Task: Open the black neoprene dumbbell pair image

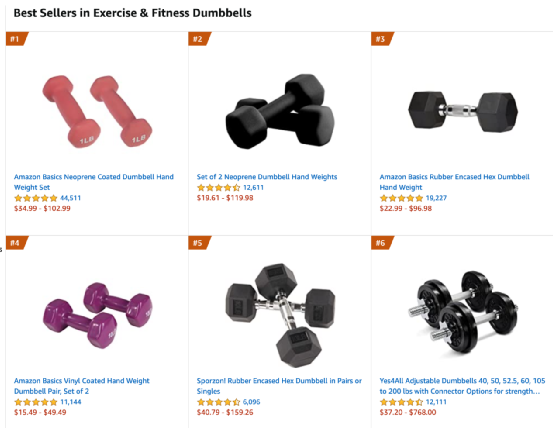Action: 280,111
